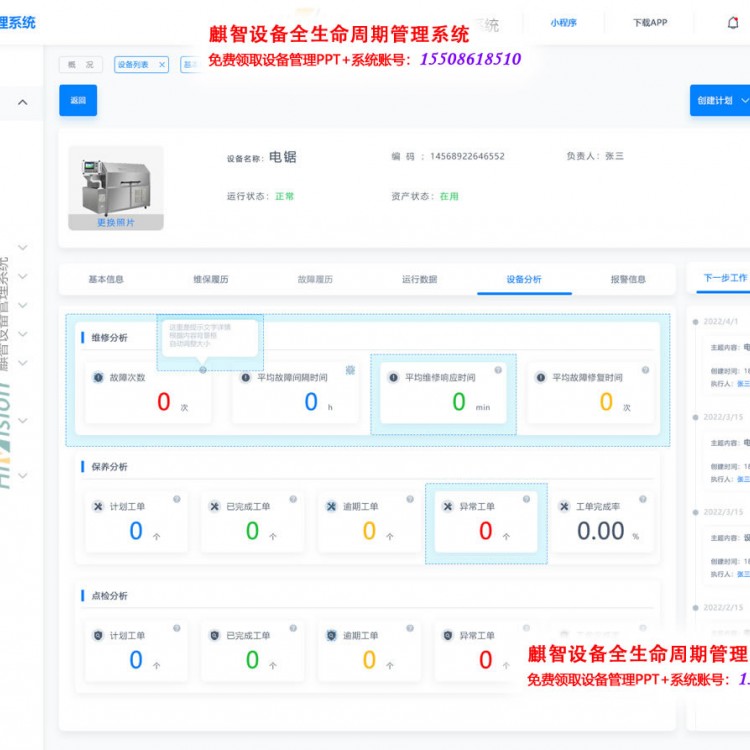Click help icon on 点检分析 逾期工单 card
Image resolution: width=750 pixels, height=750 pixels.
pyautogui.click(x=410, y=628)
